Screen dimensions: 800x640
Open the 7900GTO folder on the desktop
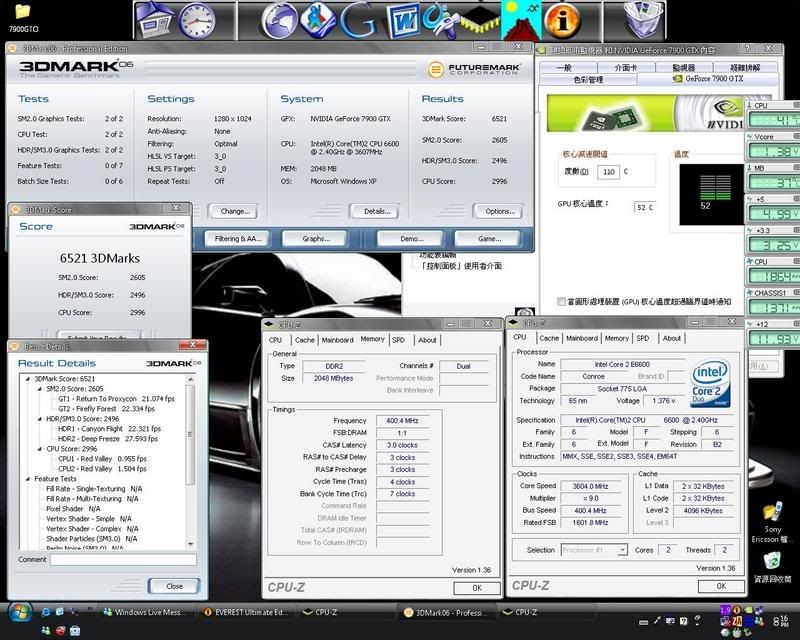[23, 18]
